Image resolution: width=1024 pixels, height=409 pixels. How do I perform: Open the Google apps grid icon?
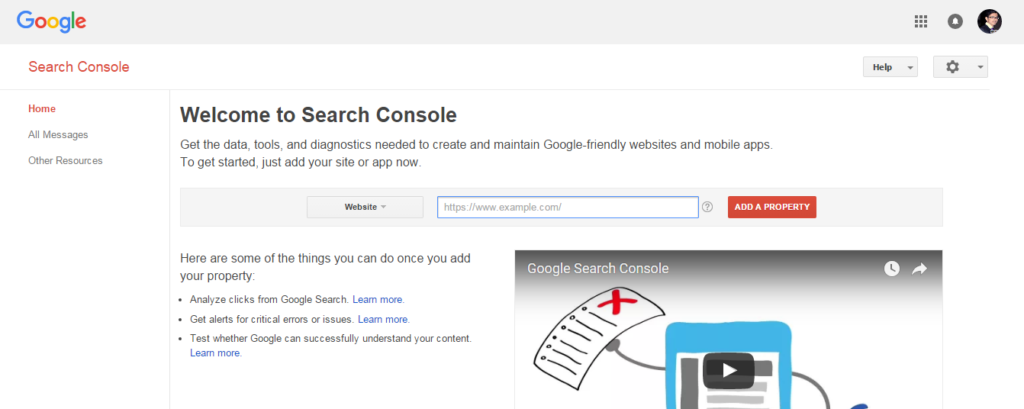(x=921, y=21)
